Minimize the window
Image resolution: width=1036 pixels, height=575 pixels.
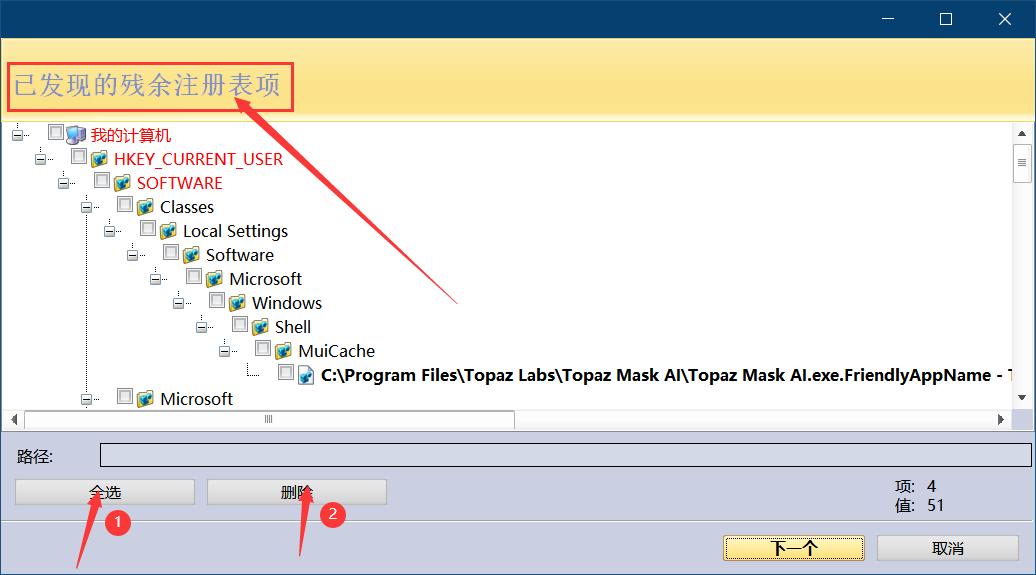(888, 19)
